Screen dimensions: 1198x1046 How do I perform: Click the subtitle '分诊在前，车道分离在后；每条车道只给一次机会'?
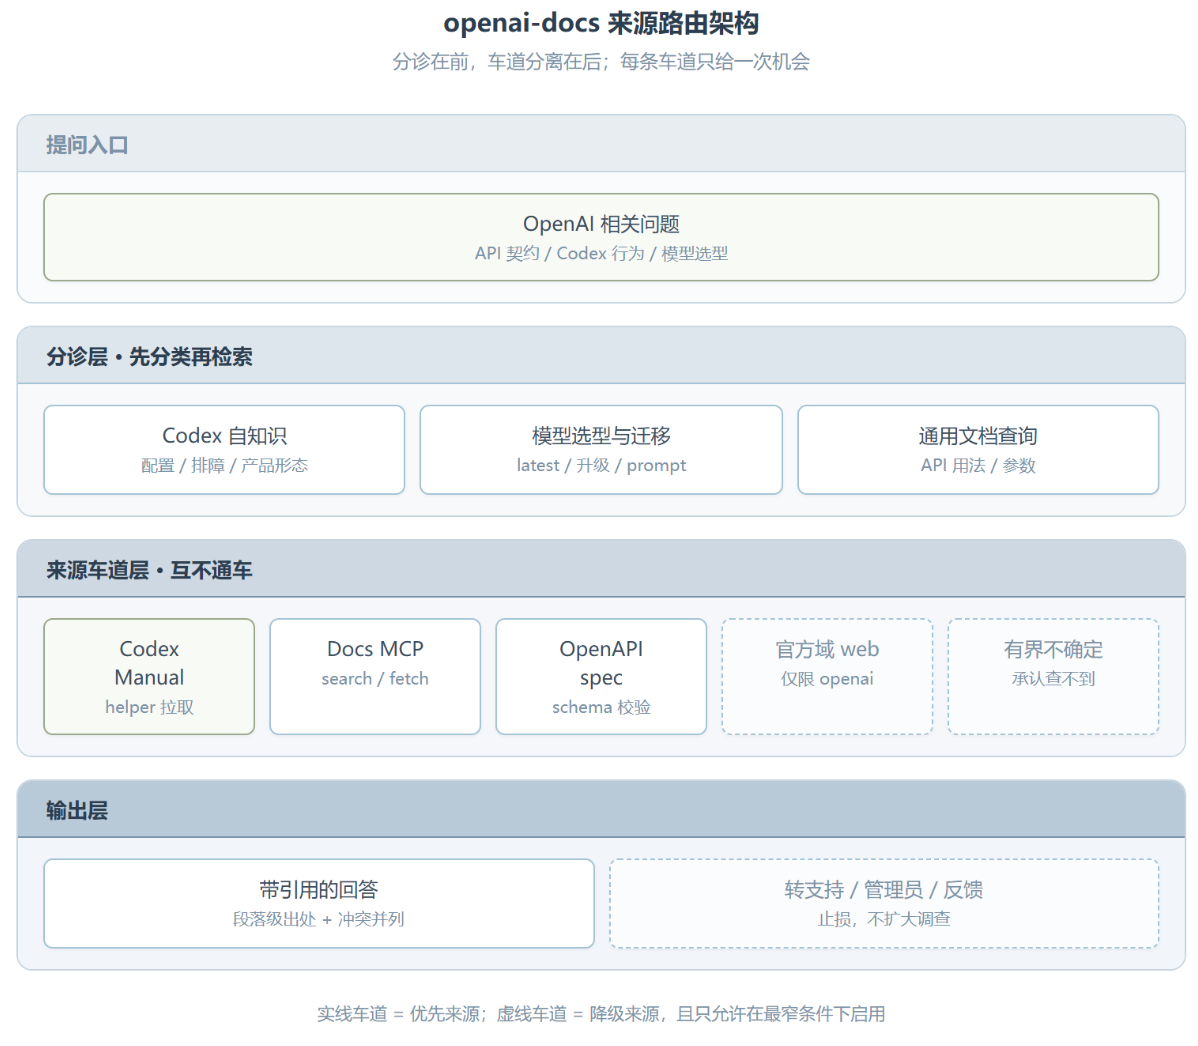pos(601,61)
